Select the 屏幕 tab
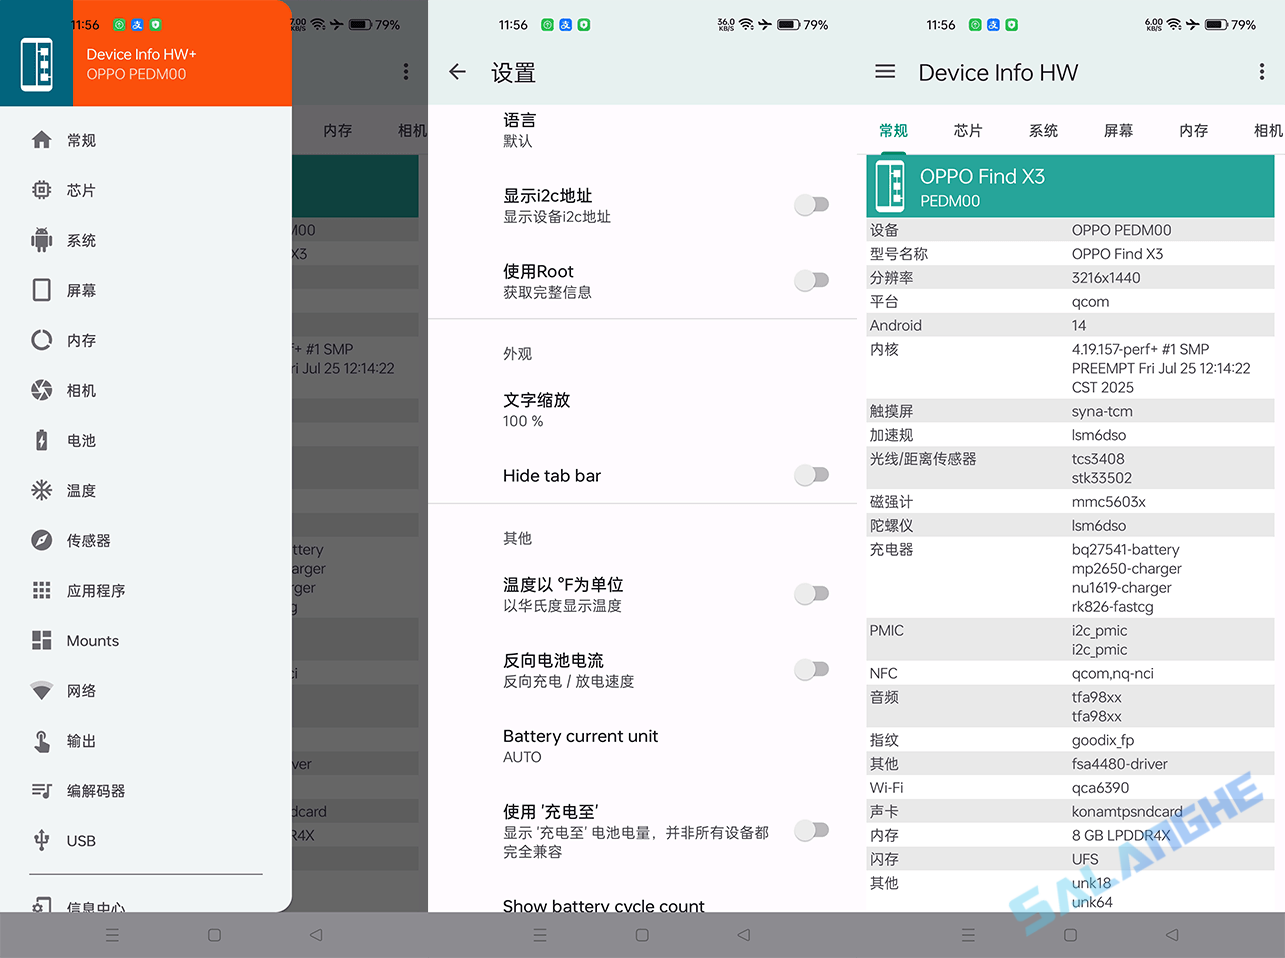 pyautogui.click(x=1118, y=130)
